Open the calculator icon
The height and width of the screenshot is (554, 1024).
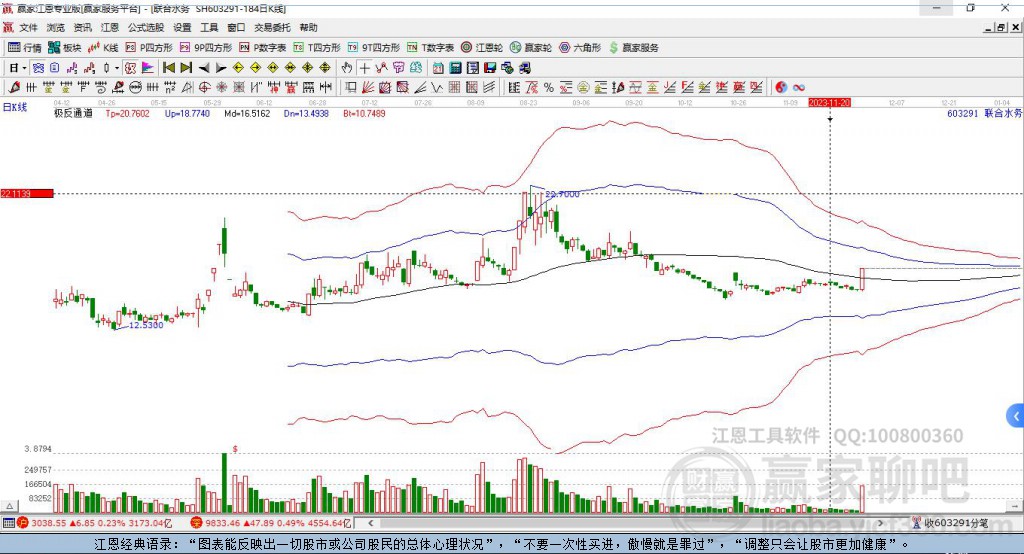tap(455, 68)
